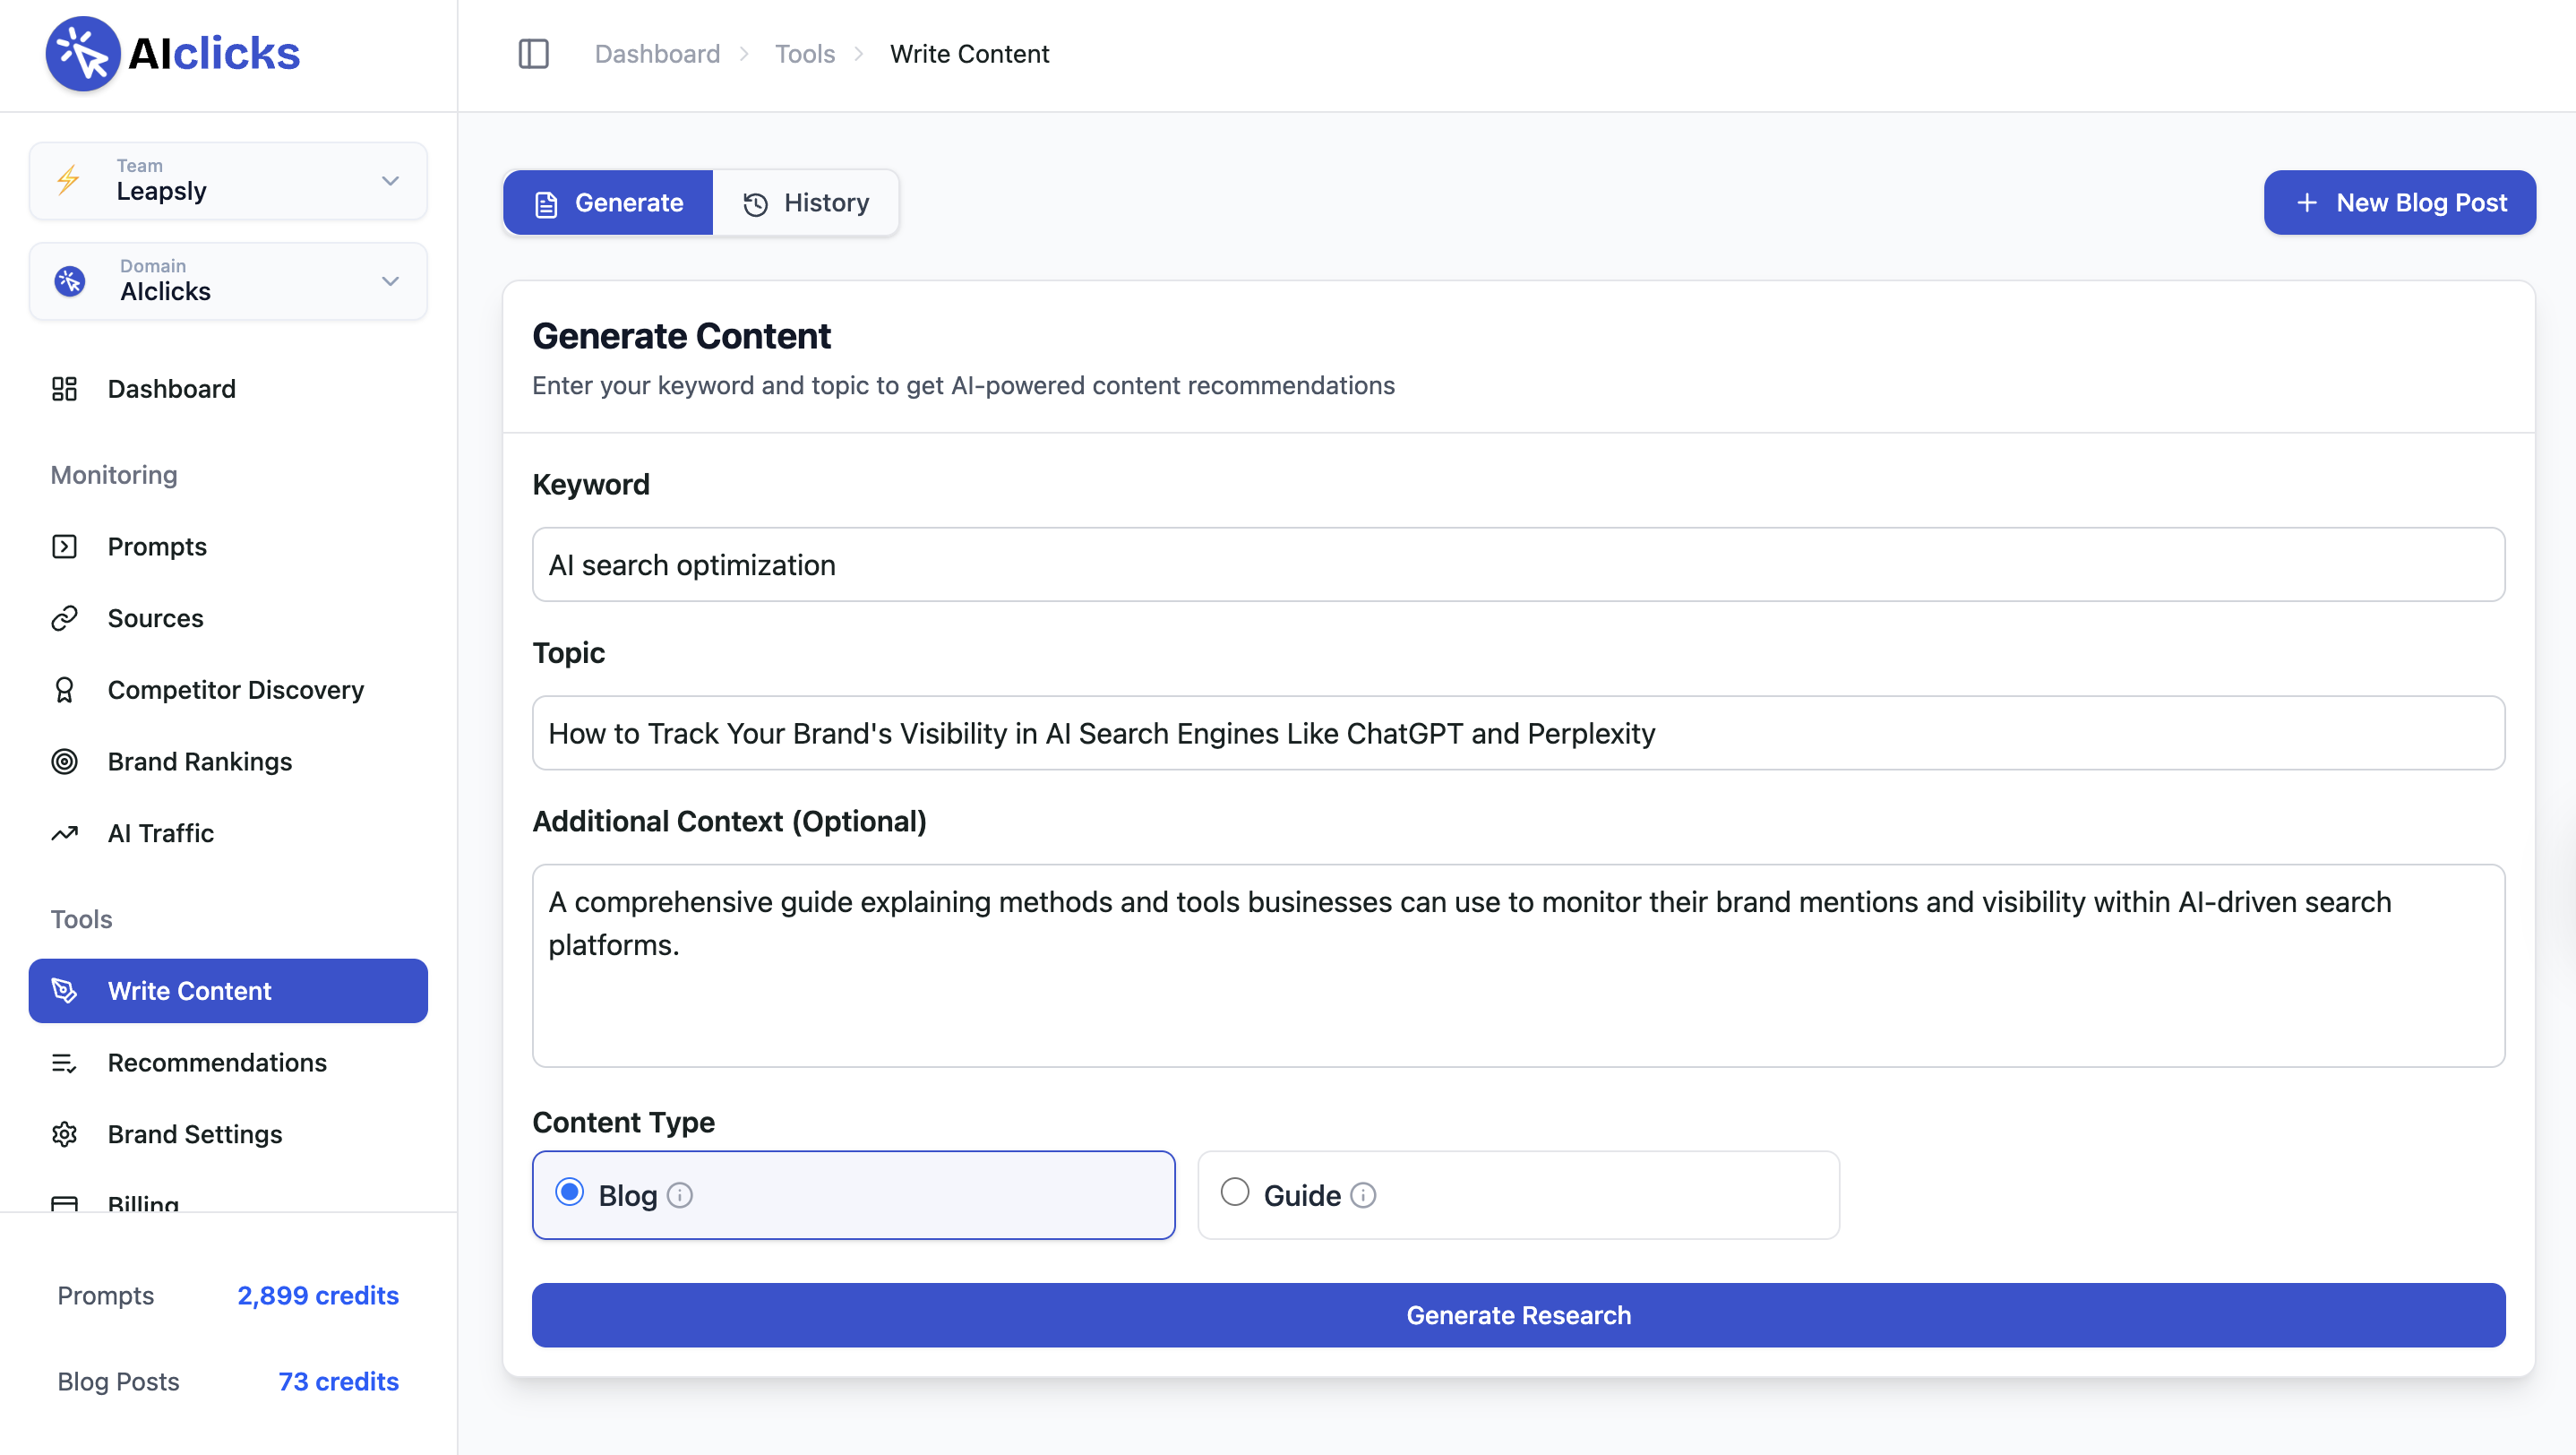
Task: Click the info icon next to Guide
Action: (1363, 1195)
